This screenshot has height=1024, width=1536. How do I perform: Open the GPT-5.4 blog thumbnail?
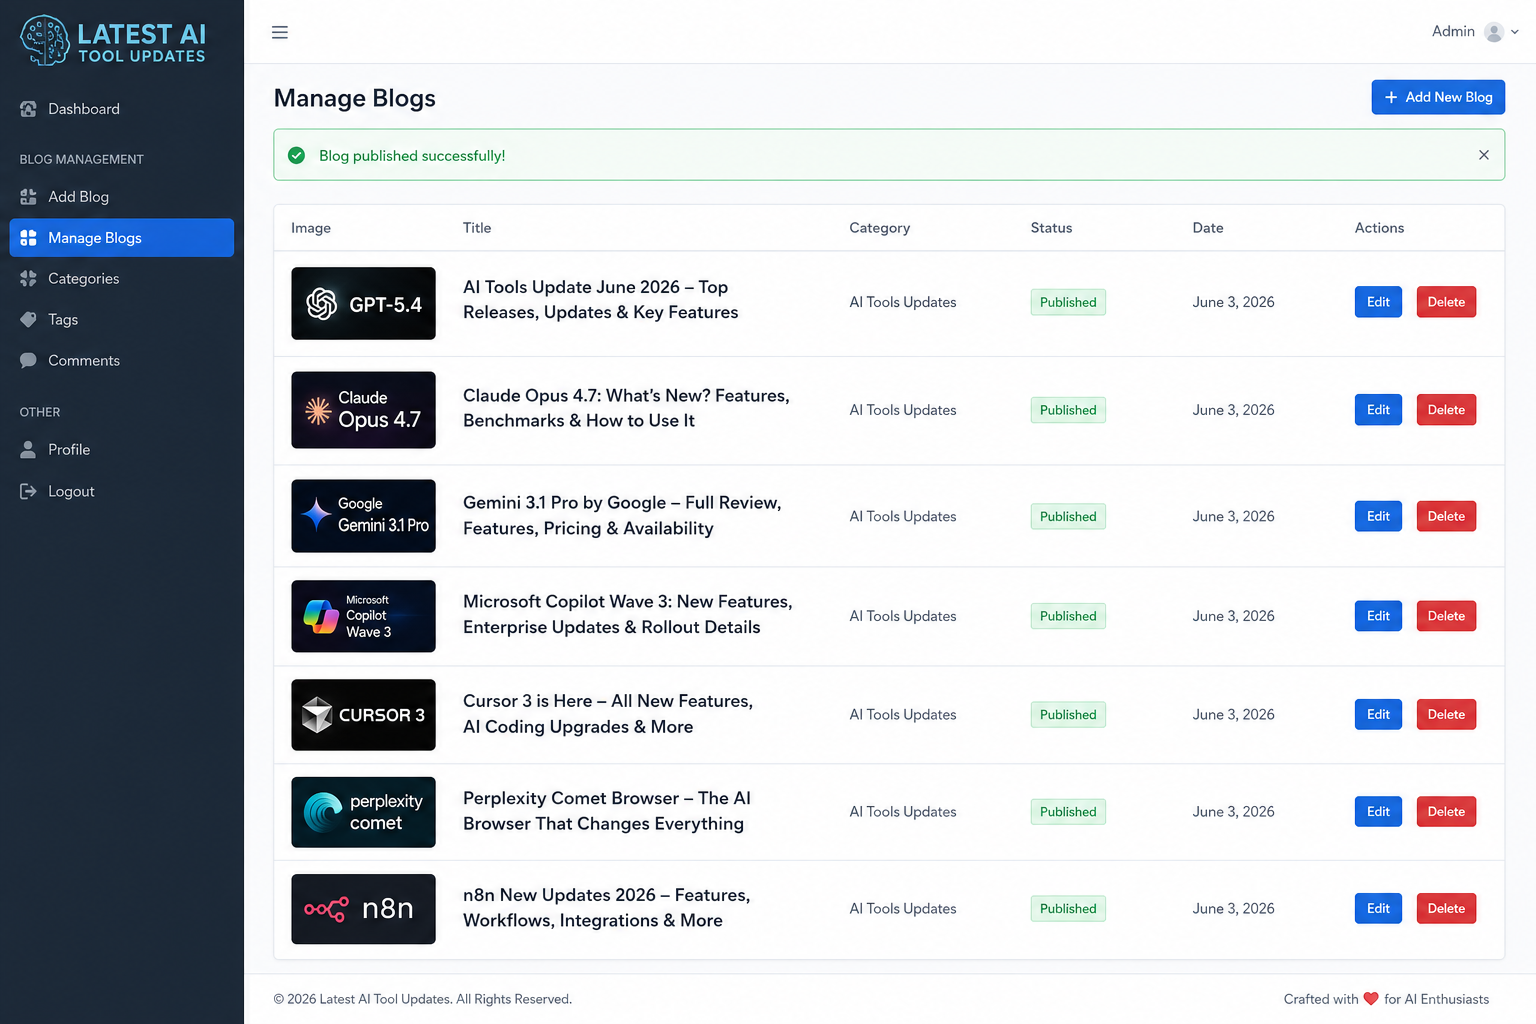click(x=363, y=303)
